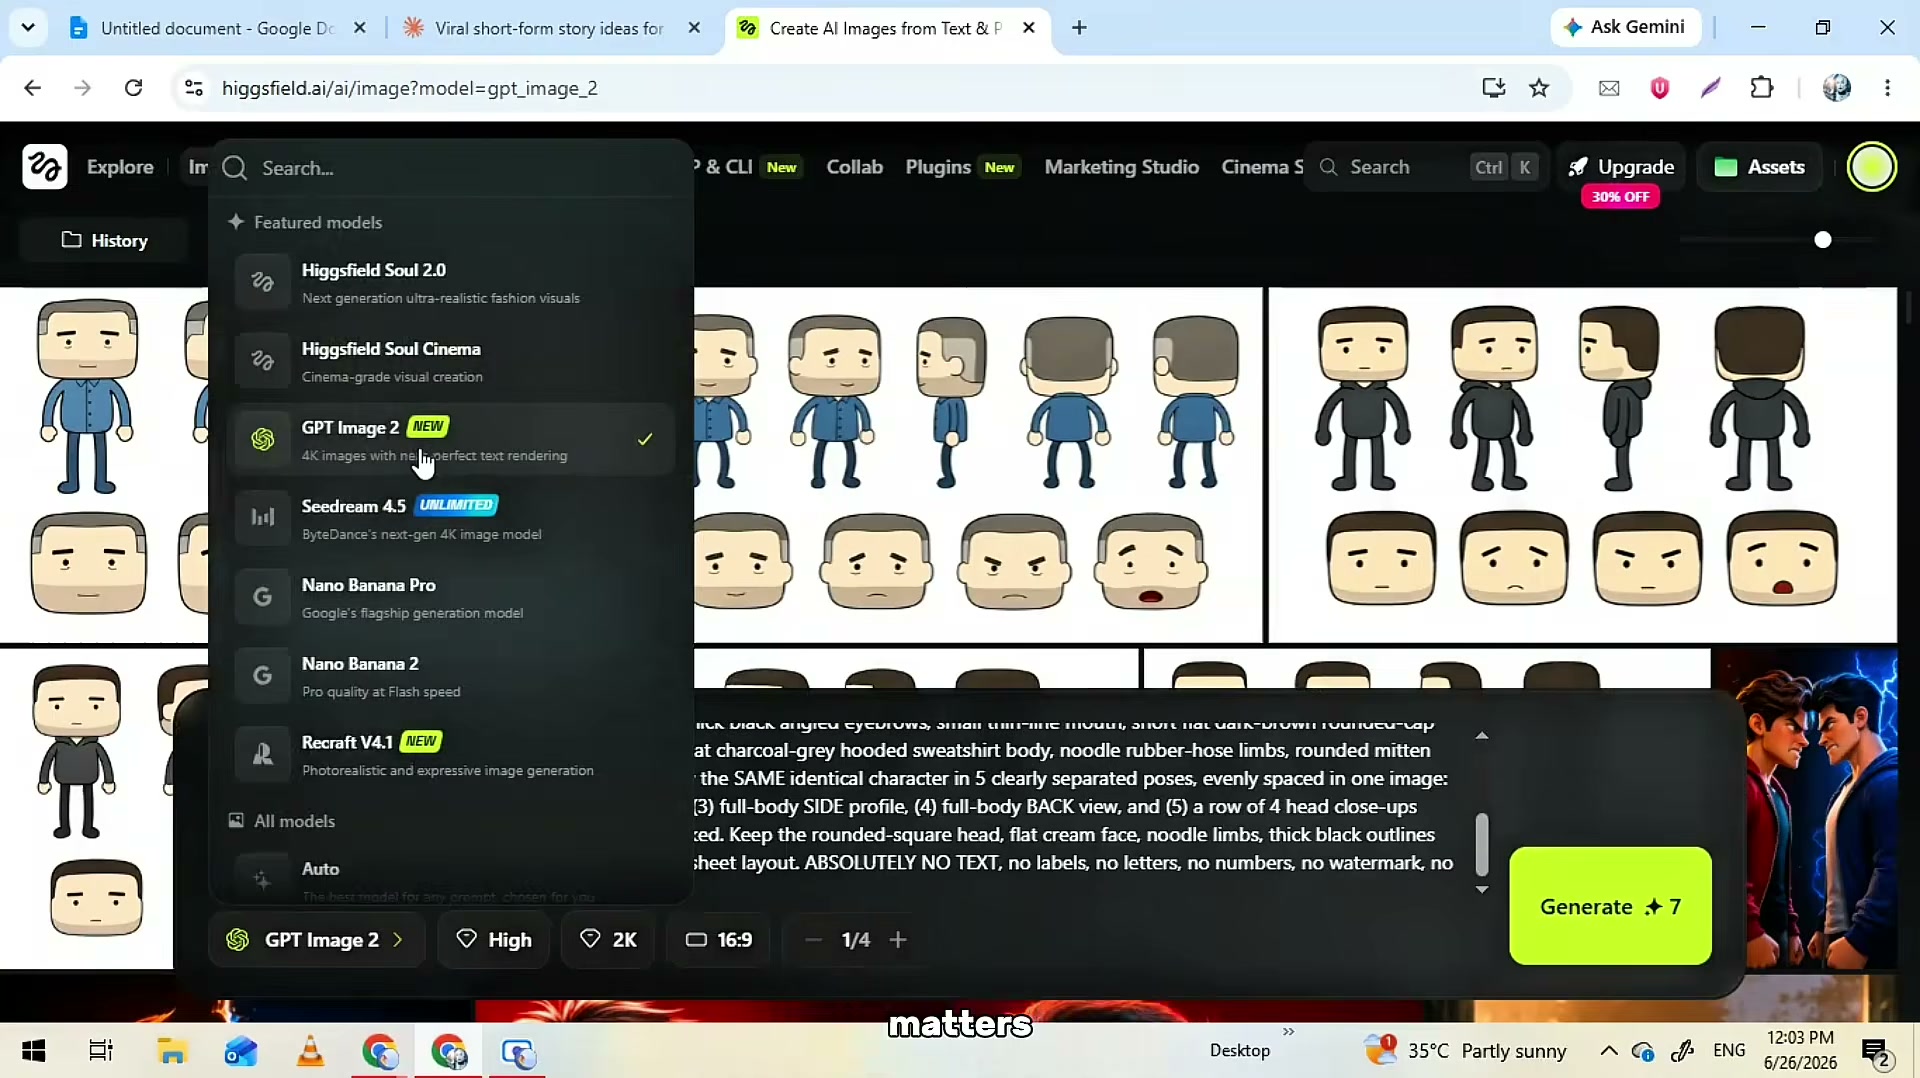Screen dimensions: 1920x1078
Task: Open the Chrome extensions puzzle icon
Action: [1762, 88]
